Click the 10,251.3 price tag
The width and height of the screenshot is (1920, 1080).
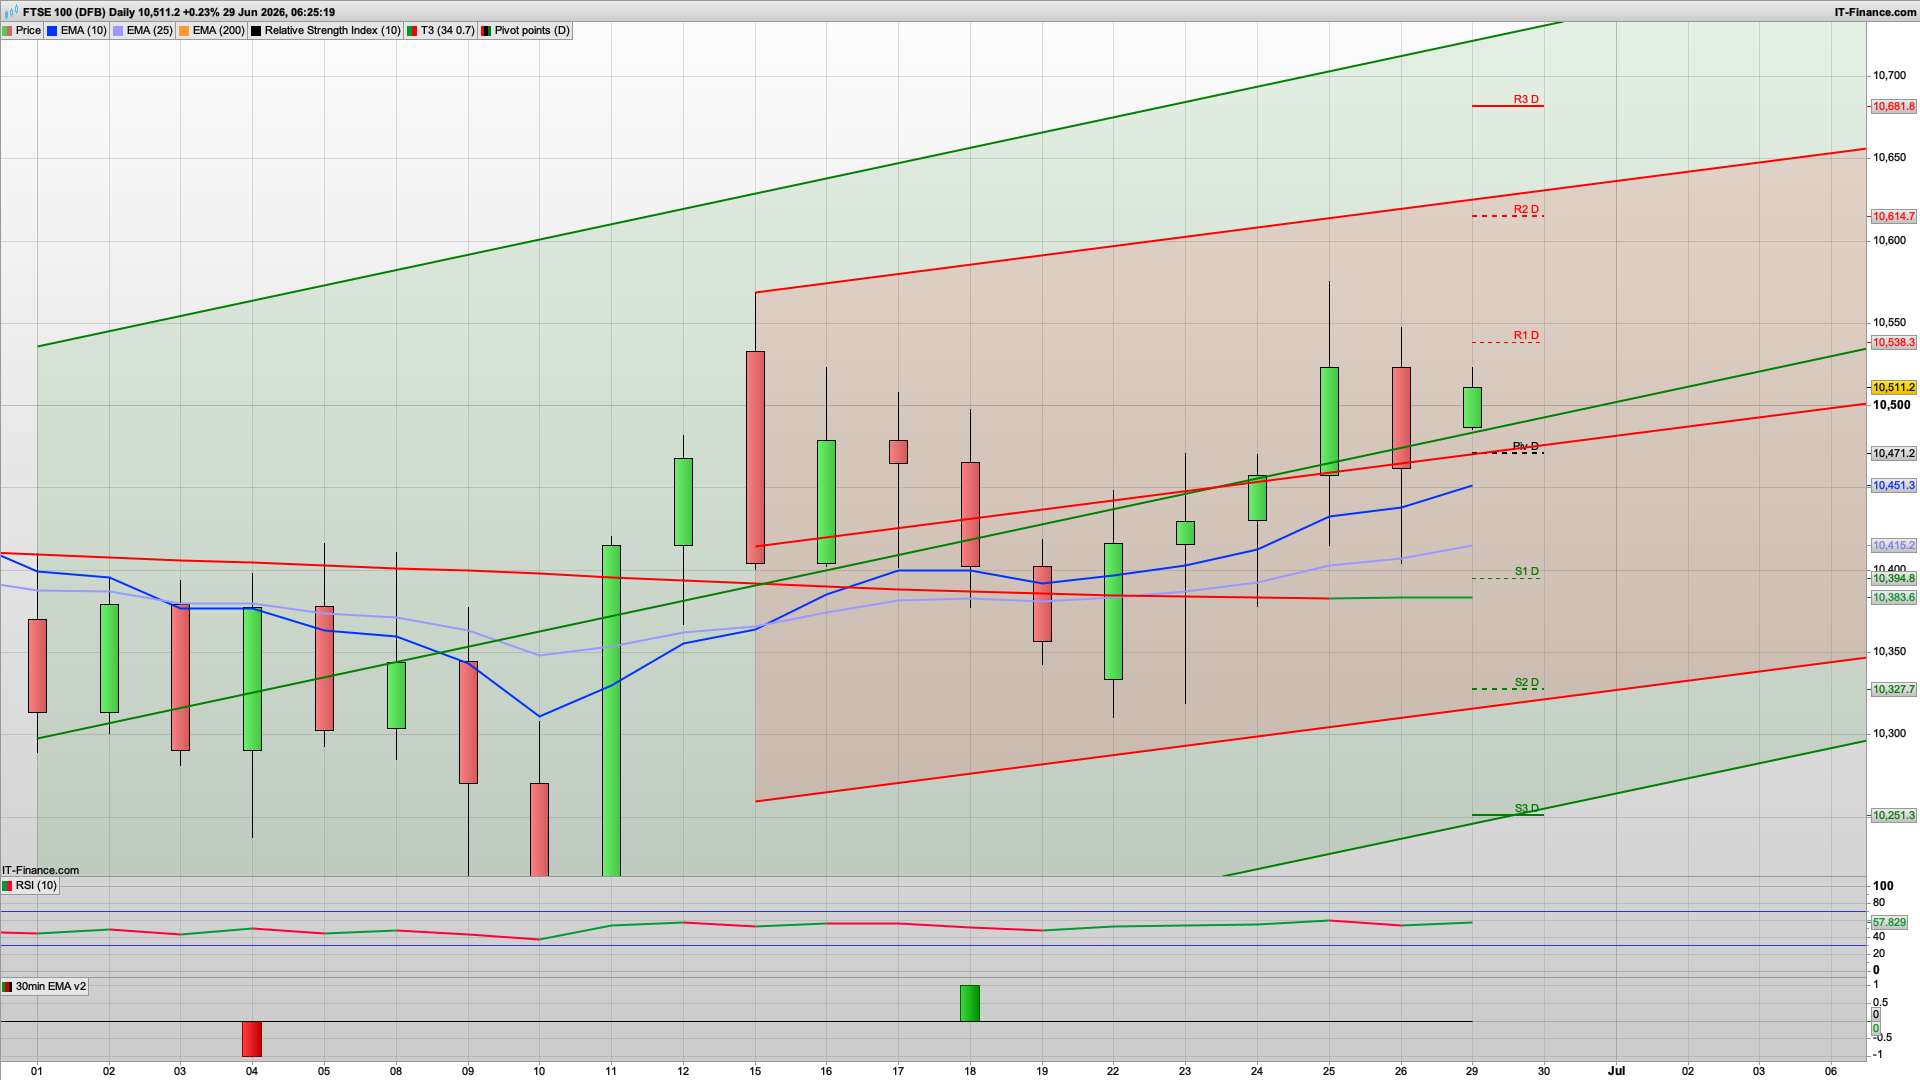coord(1893,816)
